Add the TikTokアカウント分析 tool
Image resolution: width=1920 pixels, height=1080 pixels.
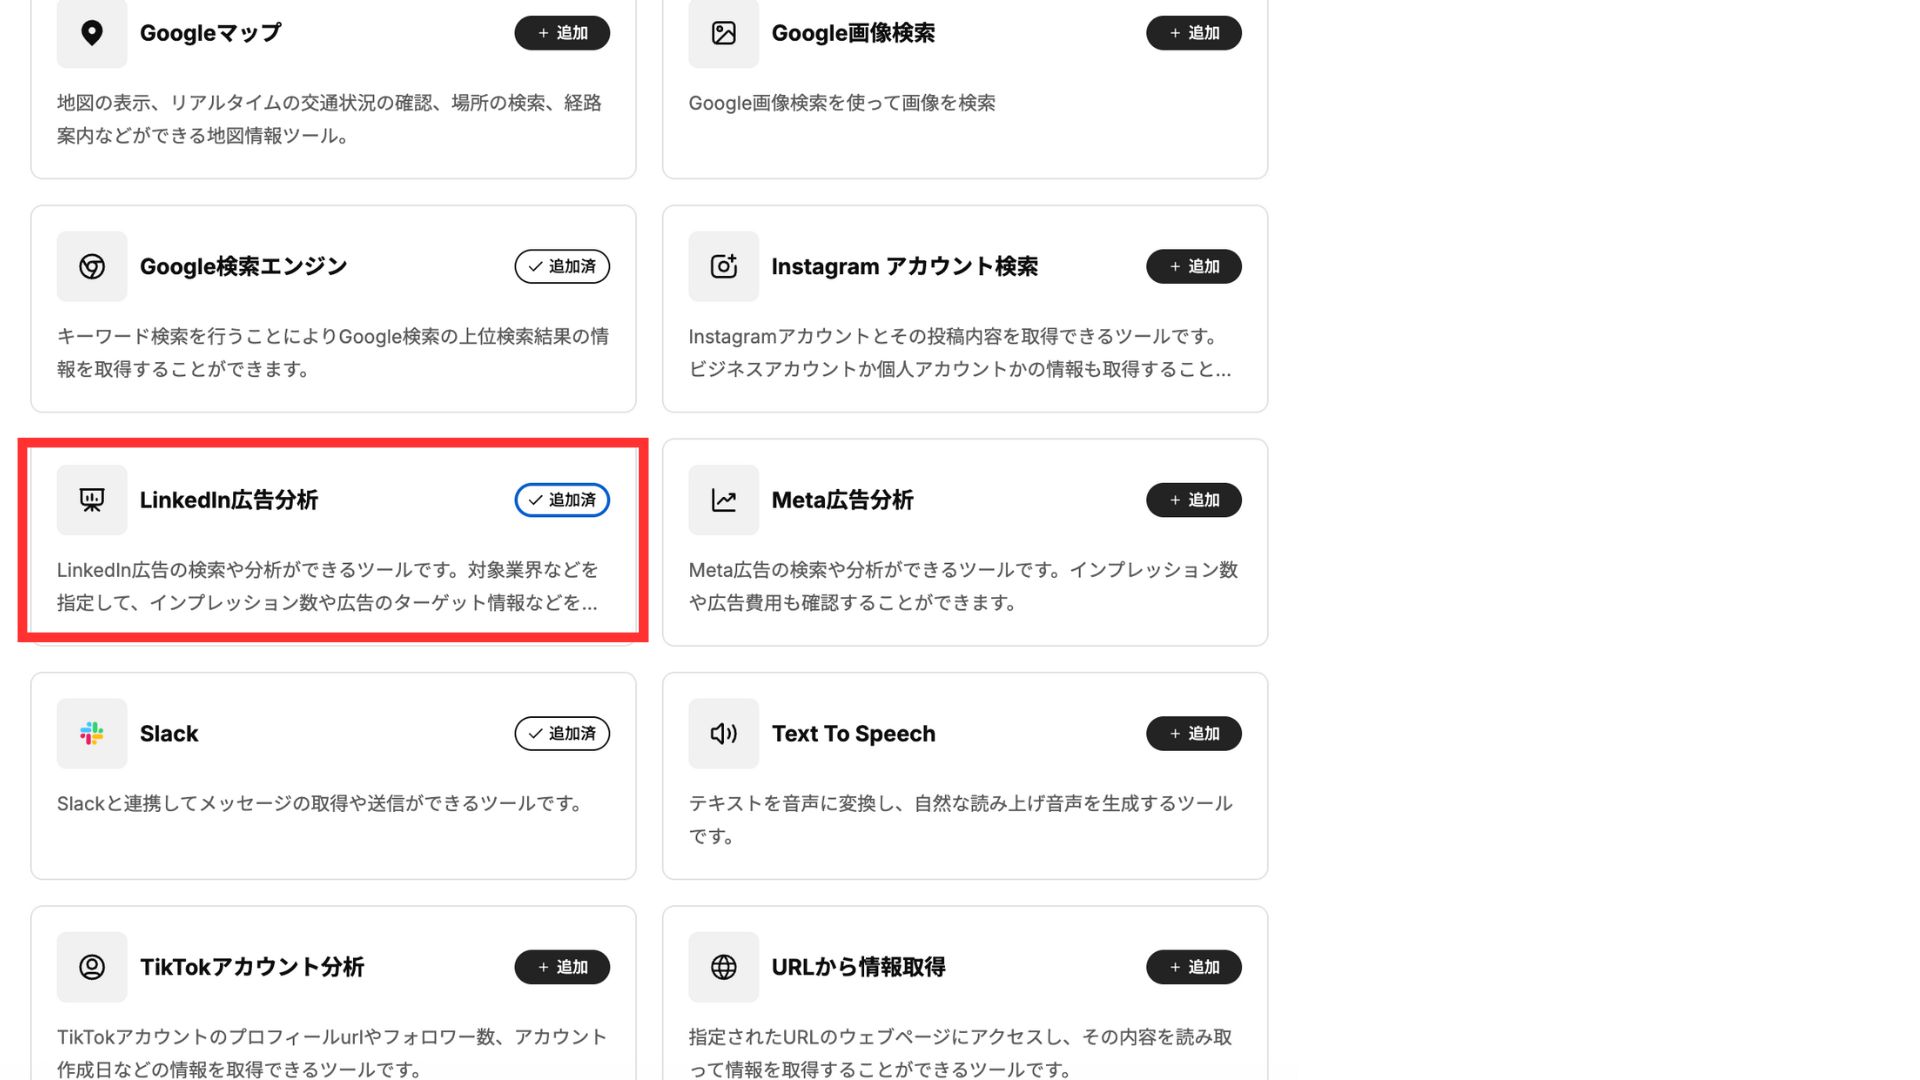click(562, 967)
